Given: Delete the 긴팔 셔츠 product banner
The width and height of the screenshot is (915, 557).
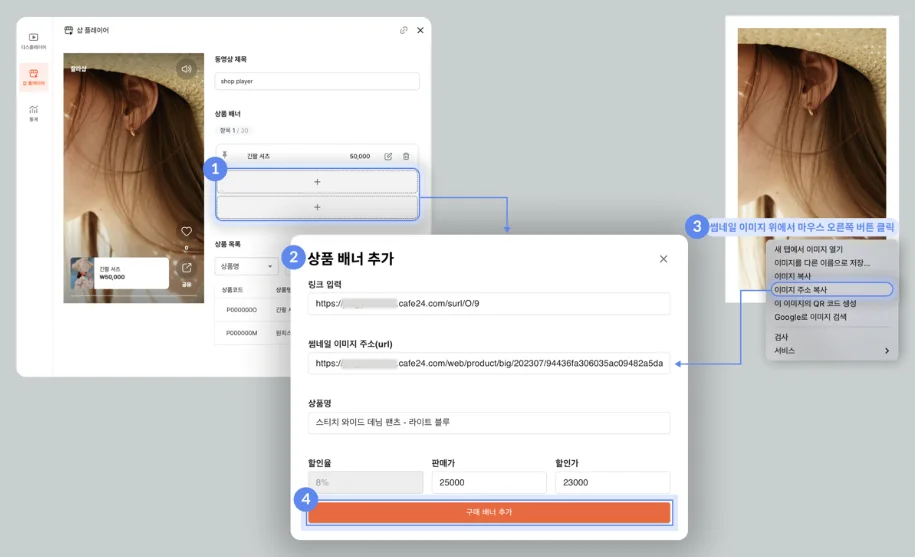Looking at the screenshot, I should click(x=406, y=156).
